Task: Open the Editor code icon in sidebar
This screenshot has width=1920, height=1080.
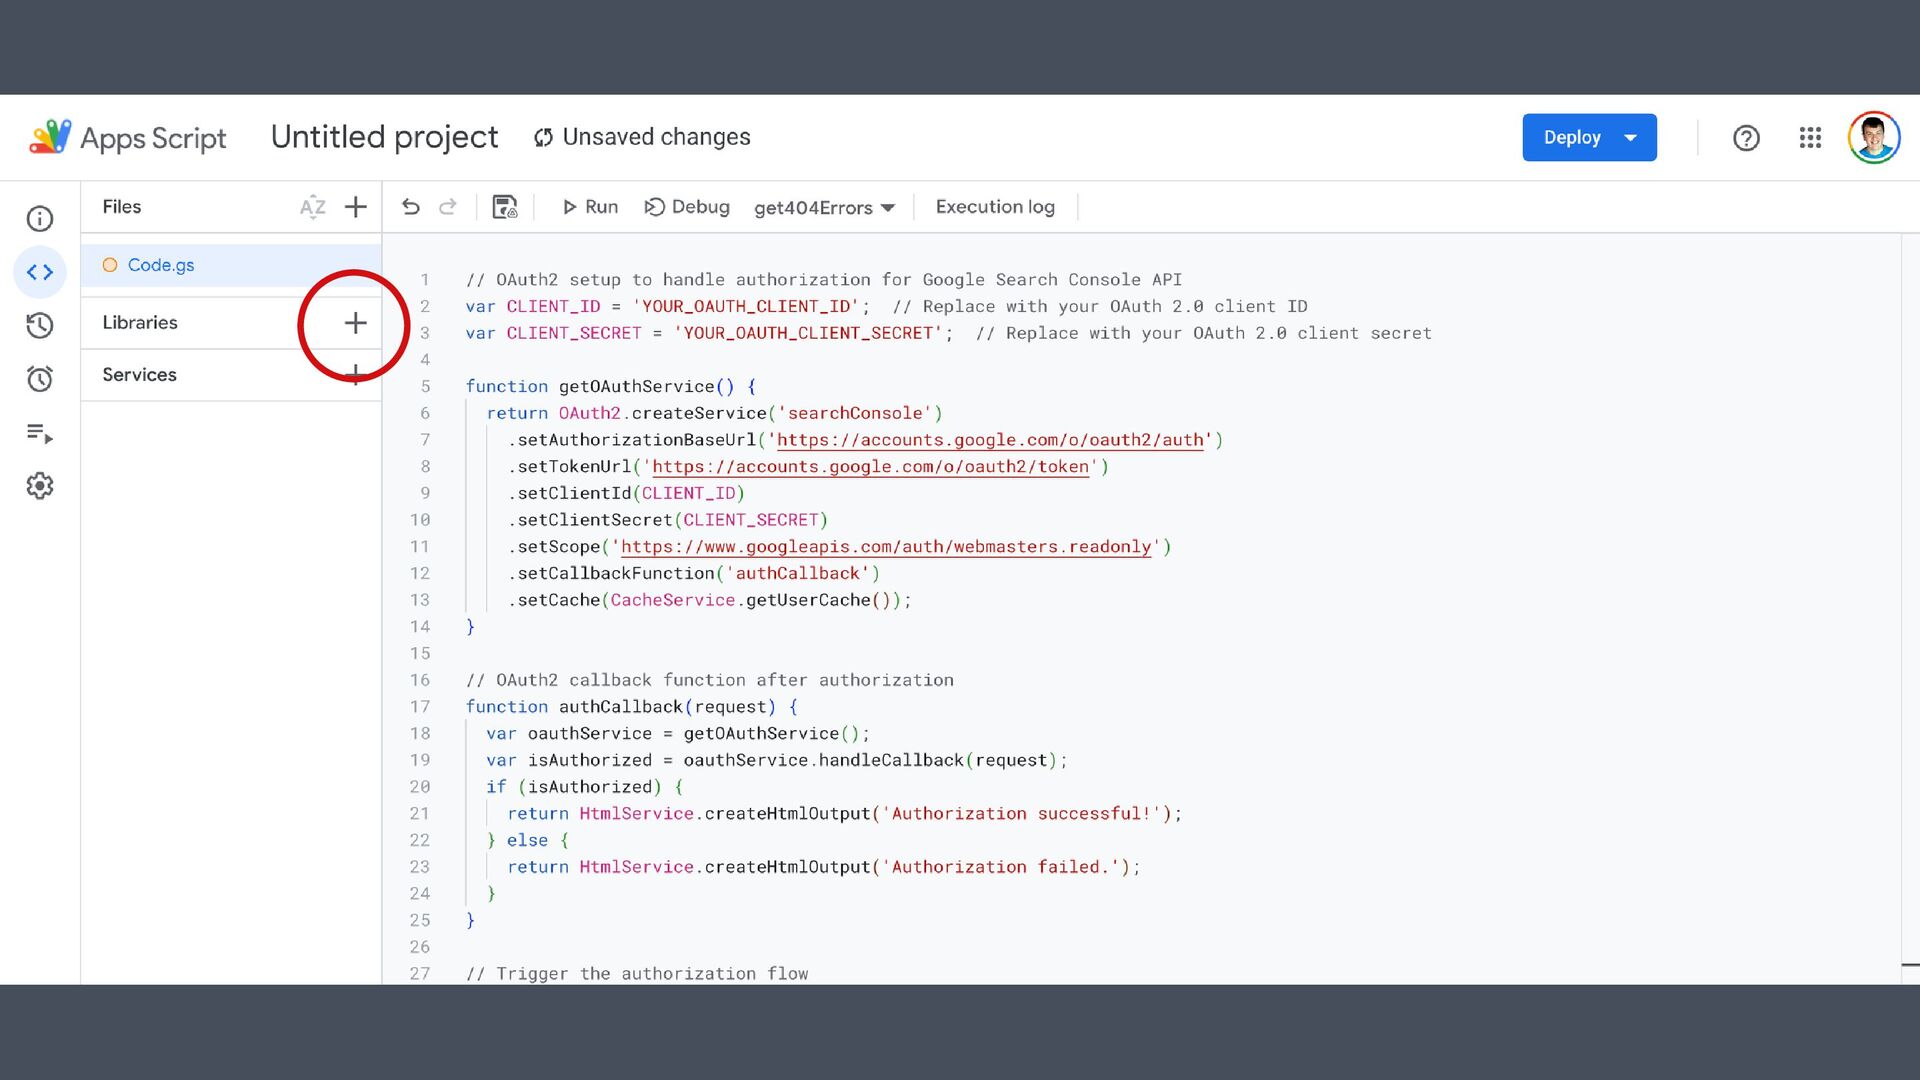Action: pyautogui.click(x=40, y=272)
